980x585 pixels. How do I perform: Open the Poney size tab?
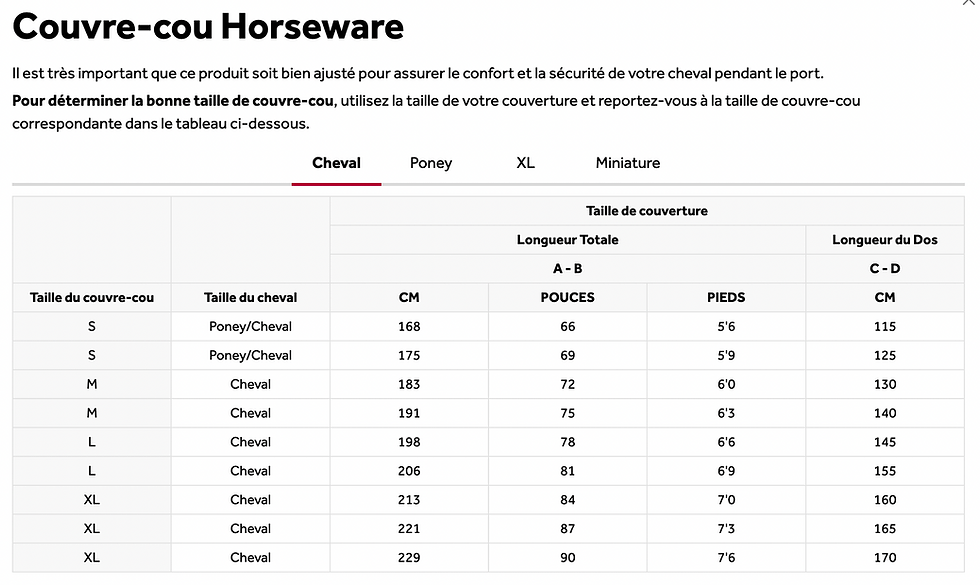431,163
